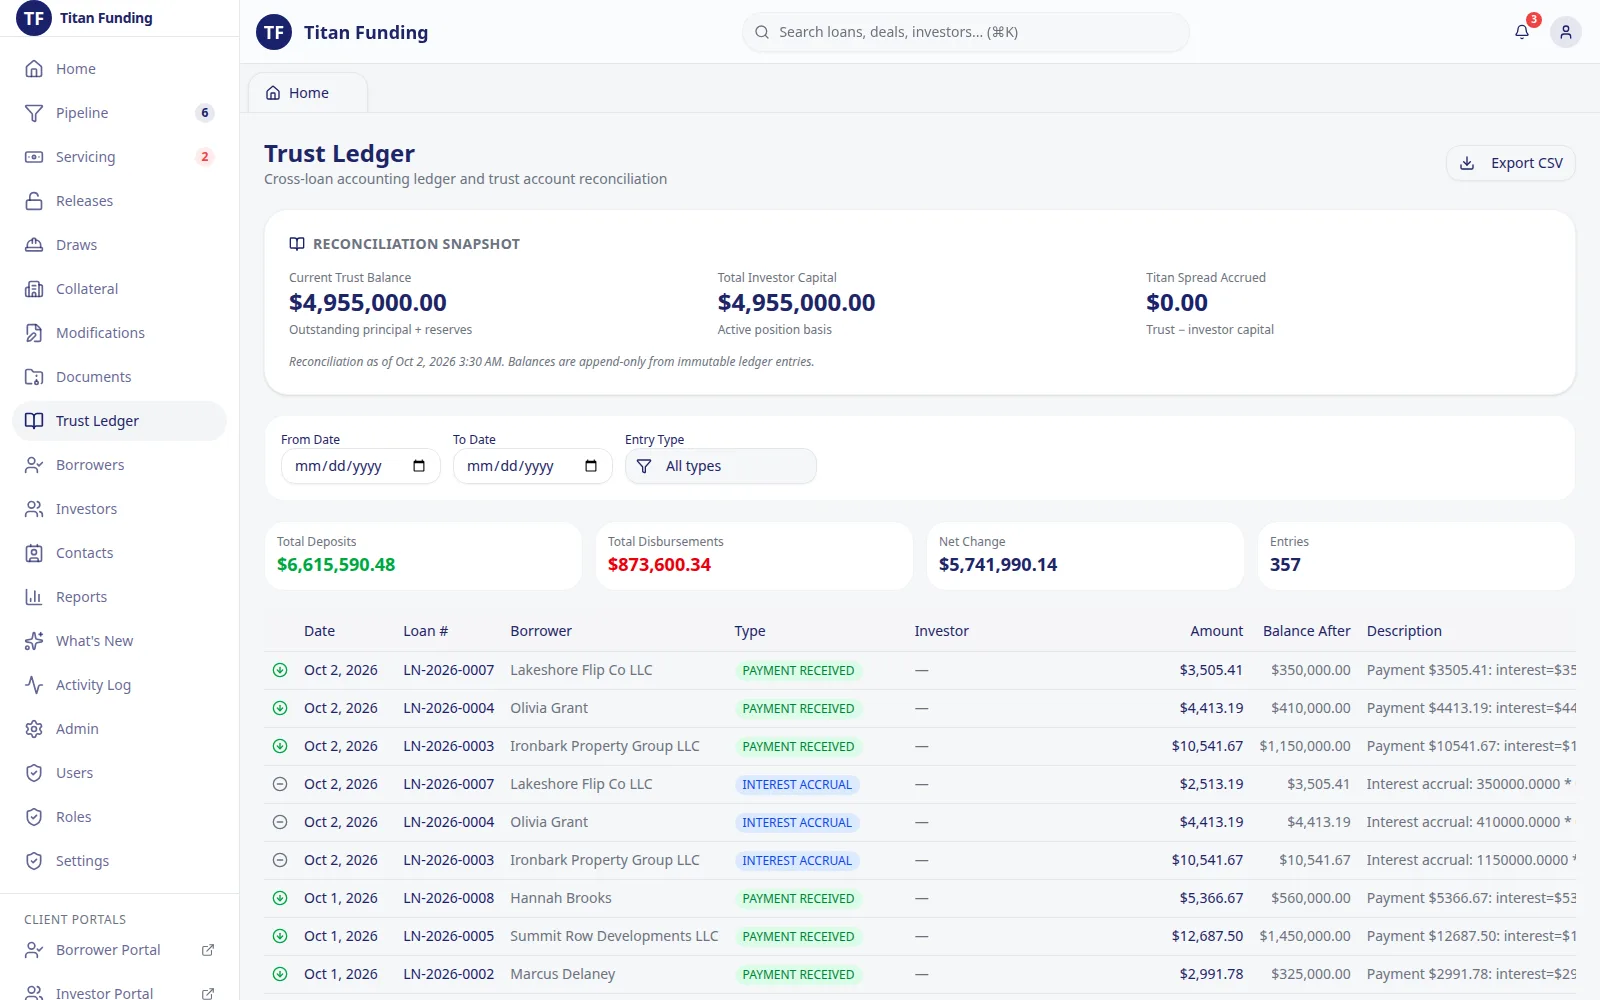The image size is (1600, 1000).
Task: Click the Investors people icon
Action: tap(34, 509)
